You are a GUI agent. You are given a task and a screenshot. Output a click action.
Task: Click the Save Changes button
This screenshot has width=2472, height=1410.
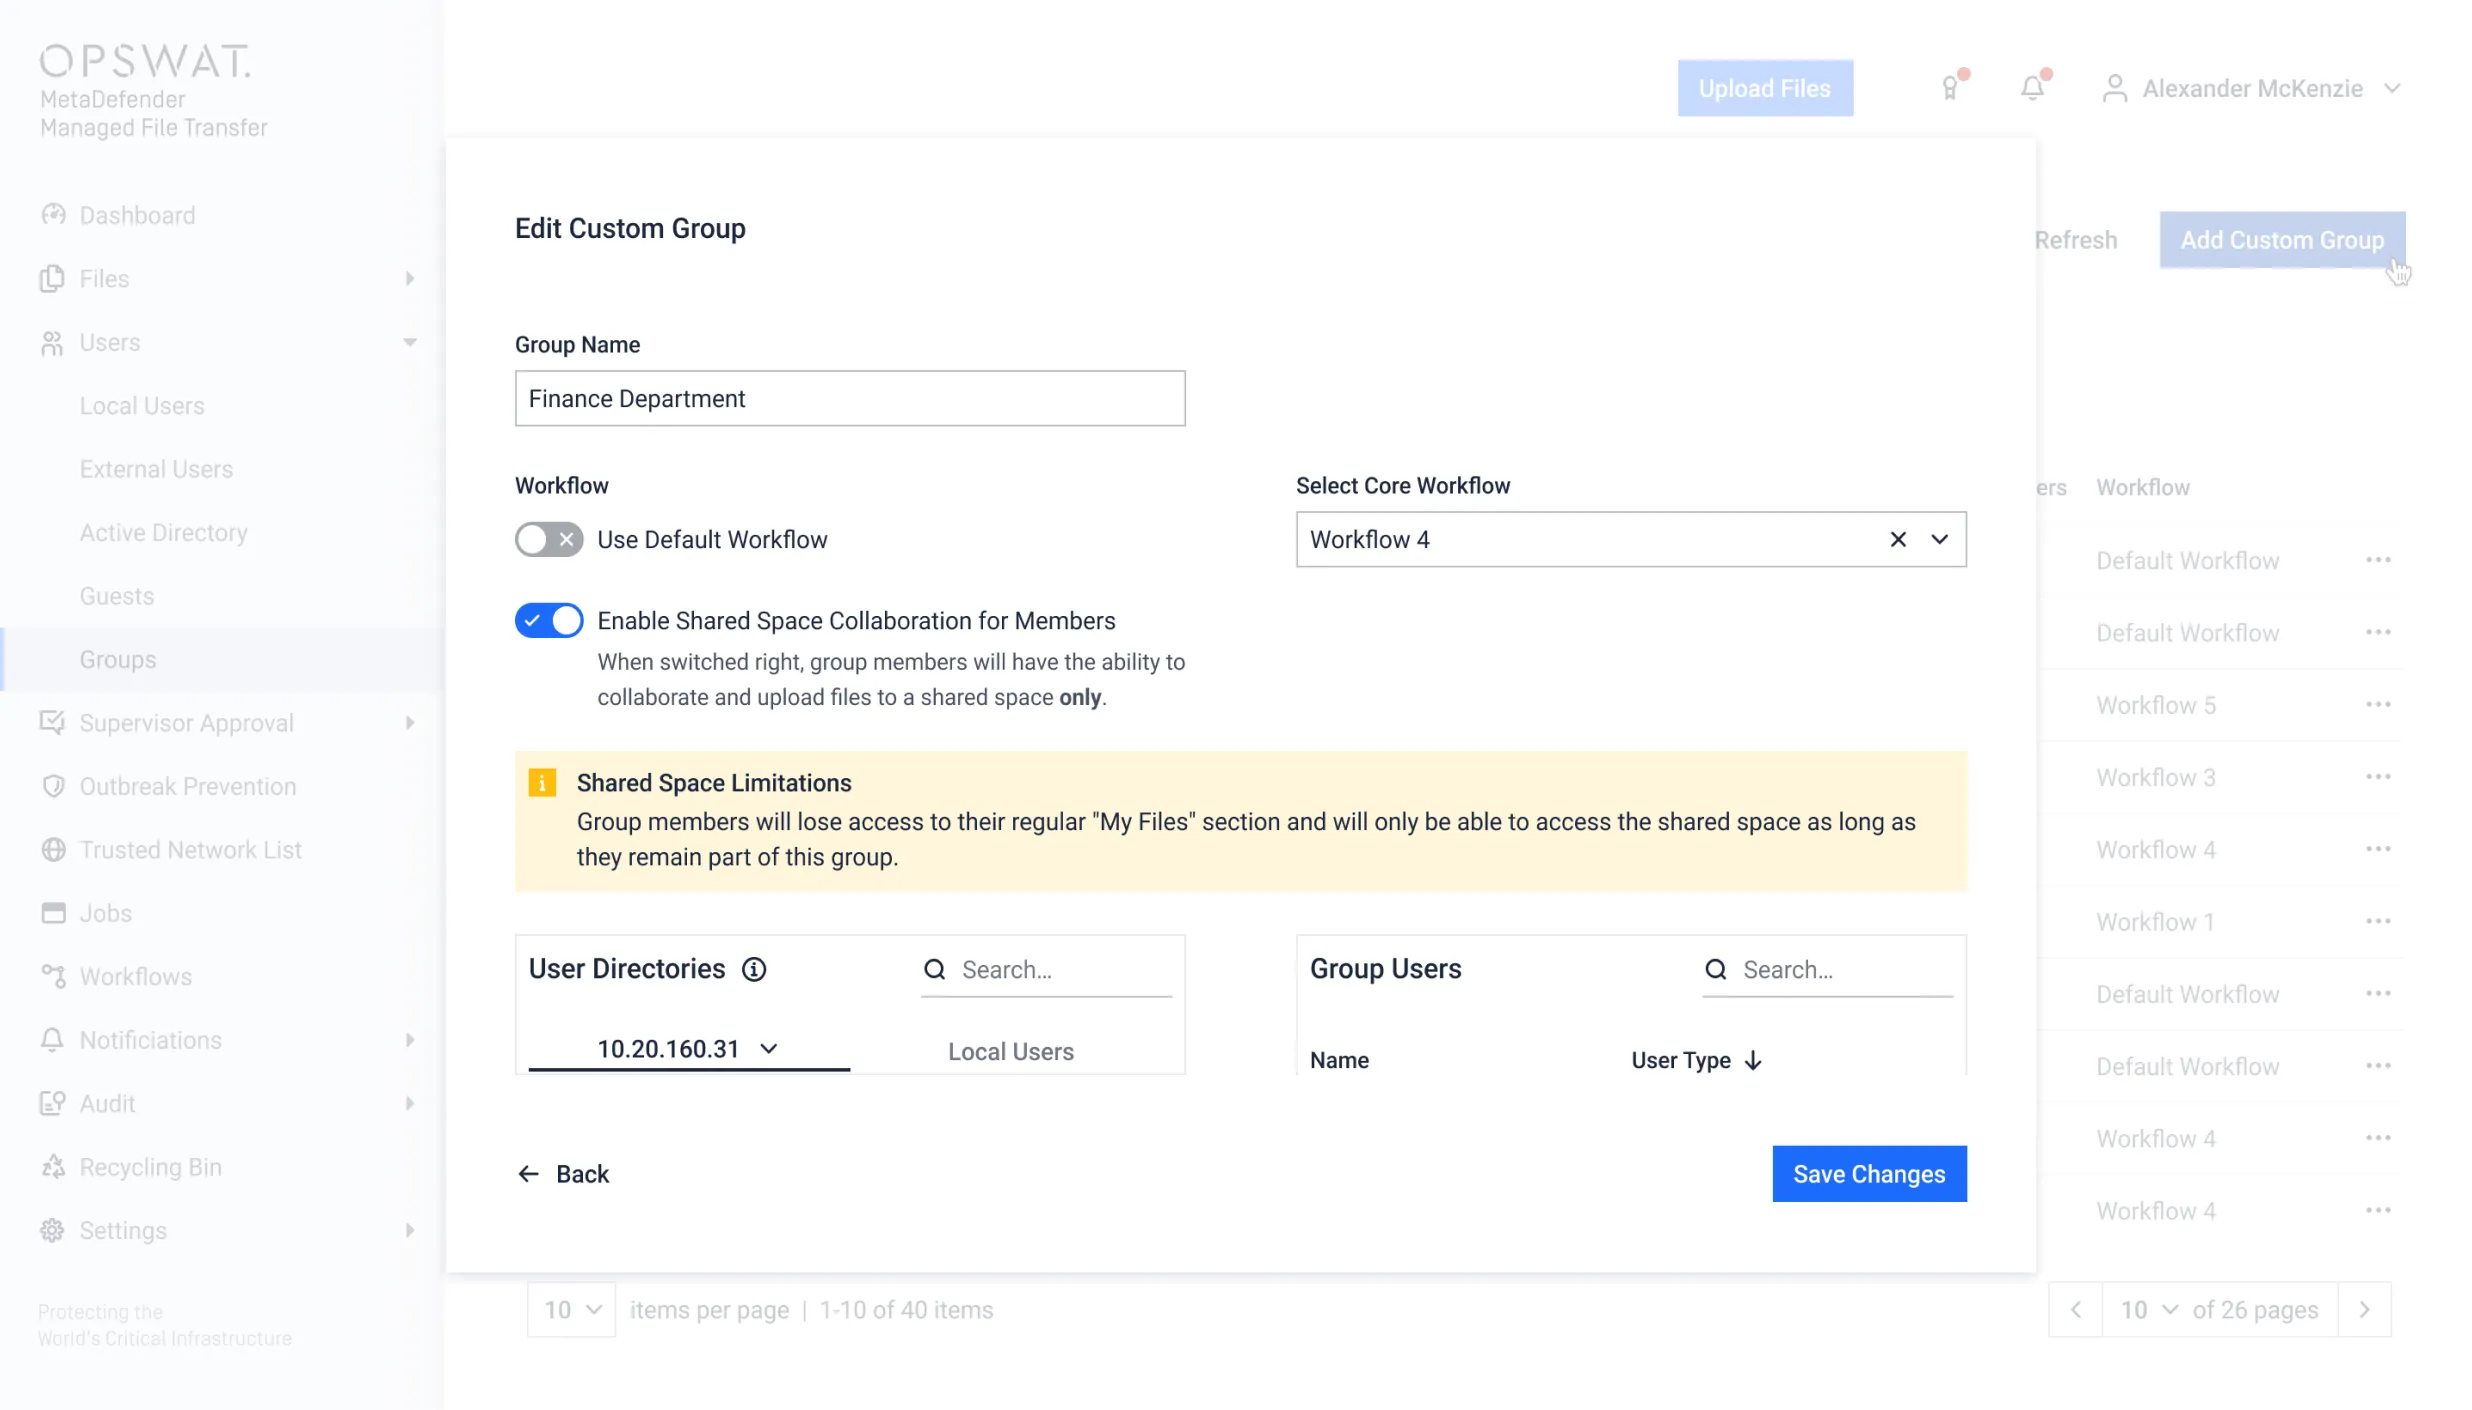(x=1868, y=1173)
